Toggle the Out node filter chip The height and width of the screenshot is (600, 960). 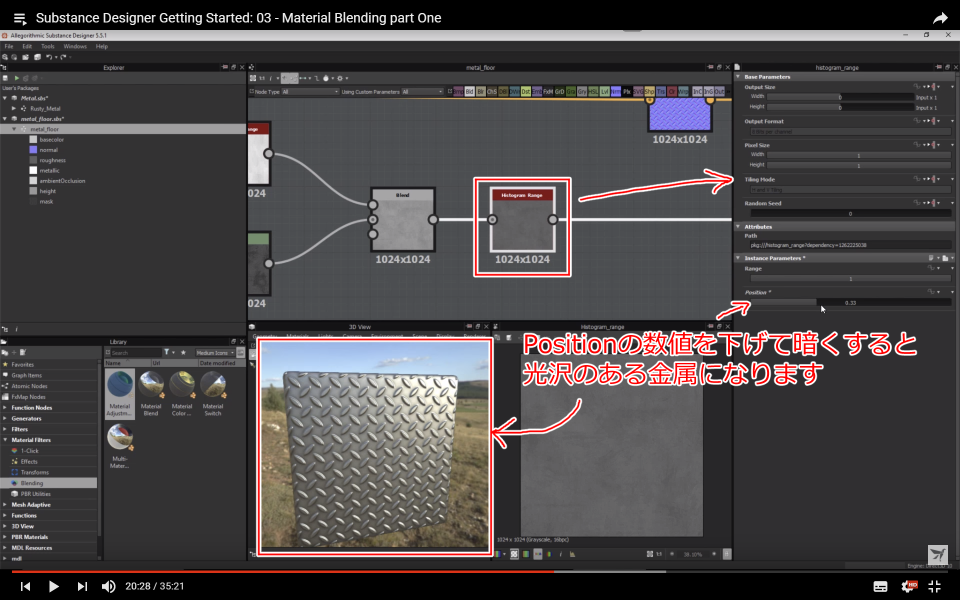719,92
